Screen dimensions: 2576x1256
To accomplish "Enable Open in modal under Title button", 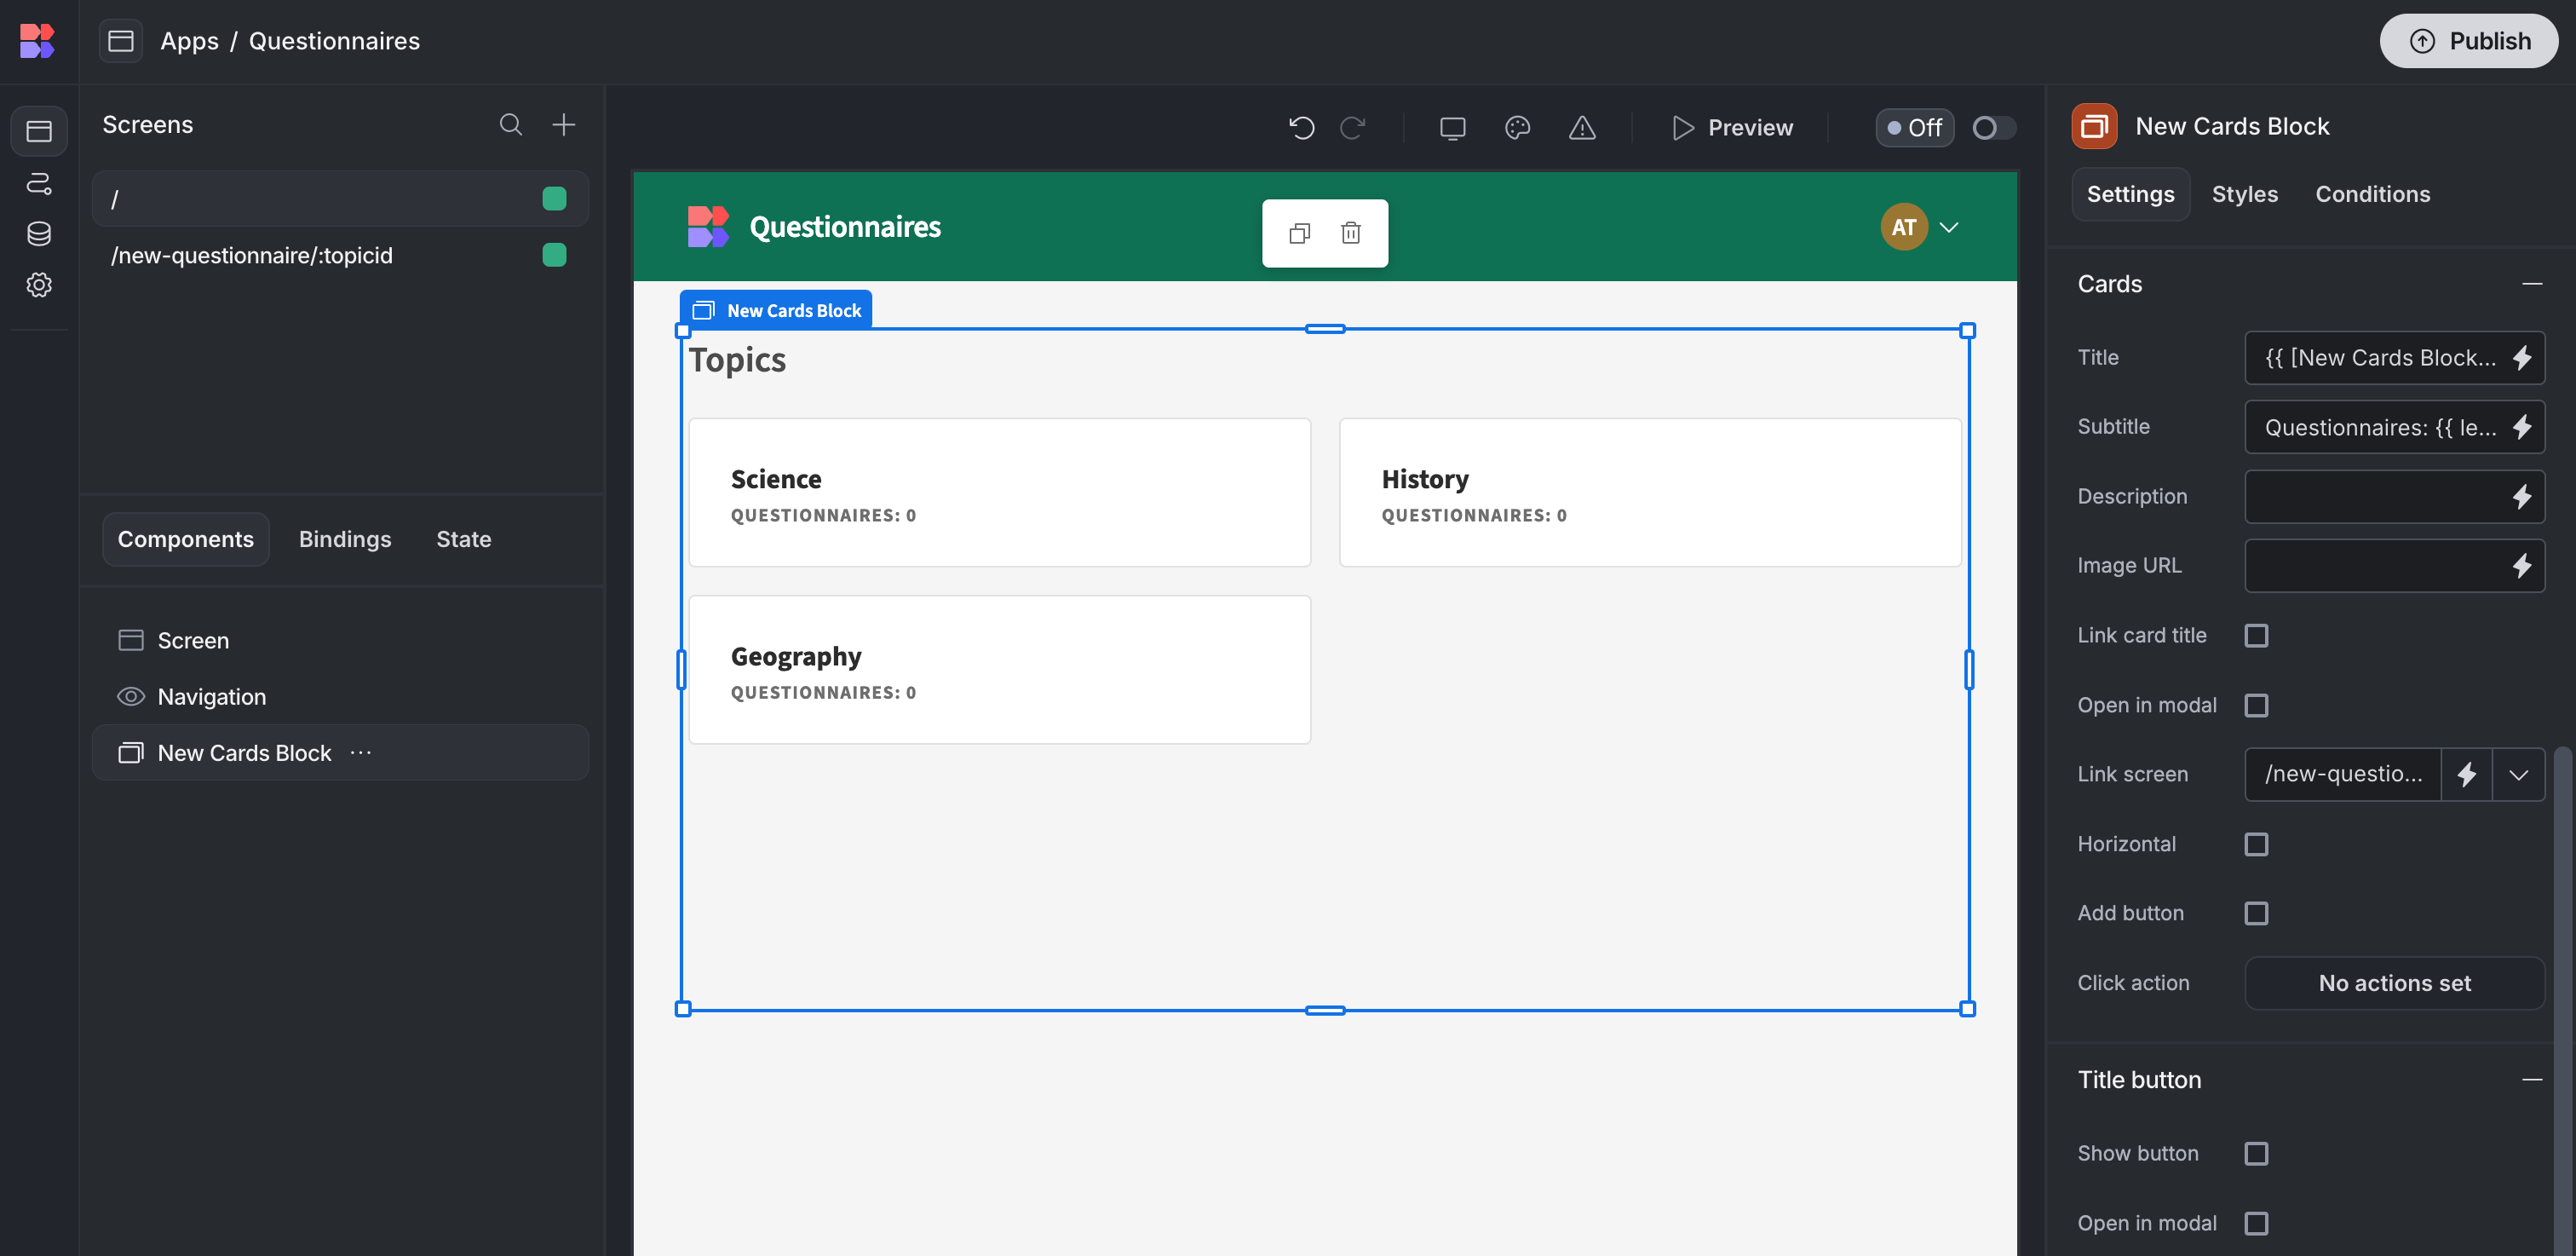I will coord(2256,1223).
